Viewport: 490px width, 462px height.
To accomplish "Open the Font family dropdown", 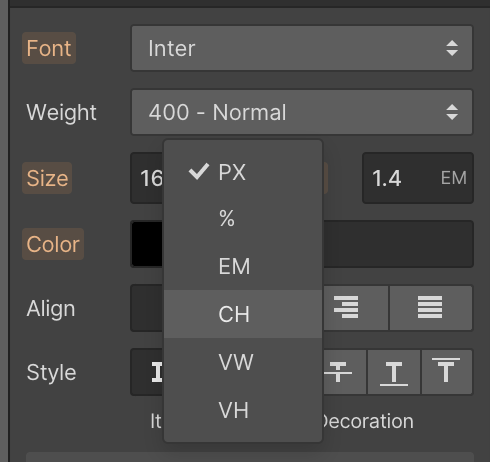I will tap(302, 48).
